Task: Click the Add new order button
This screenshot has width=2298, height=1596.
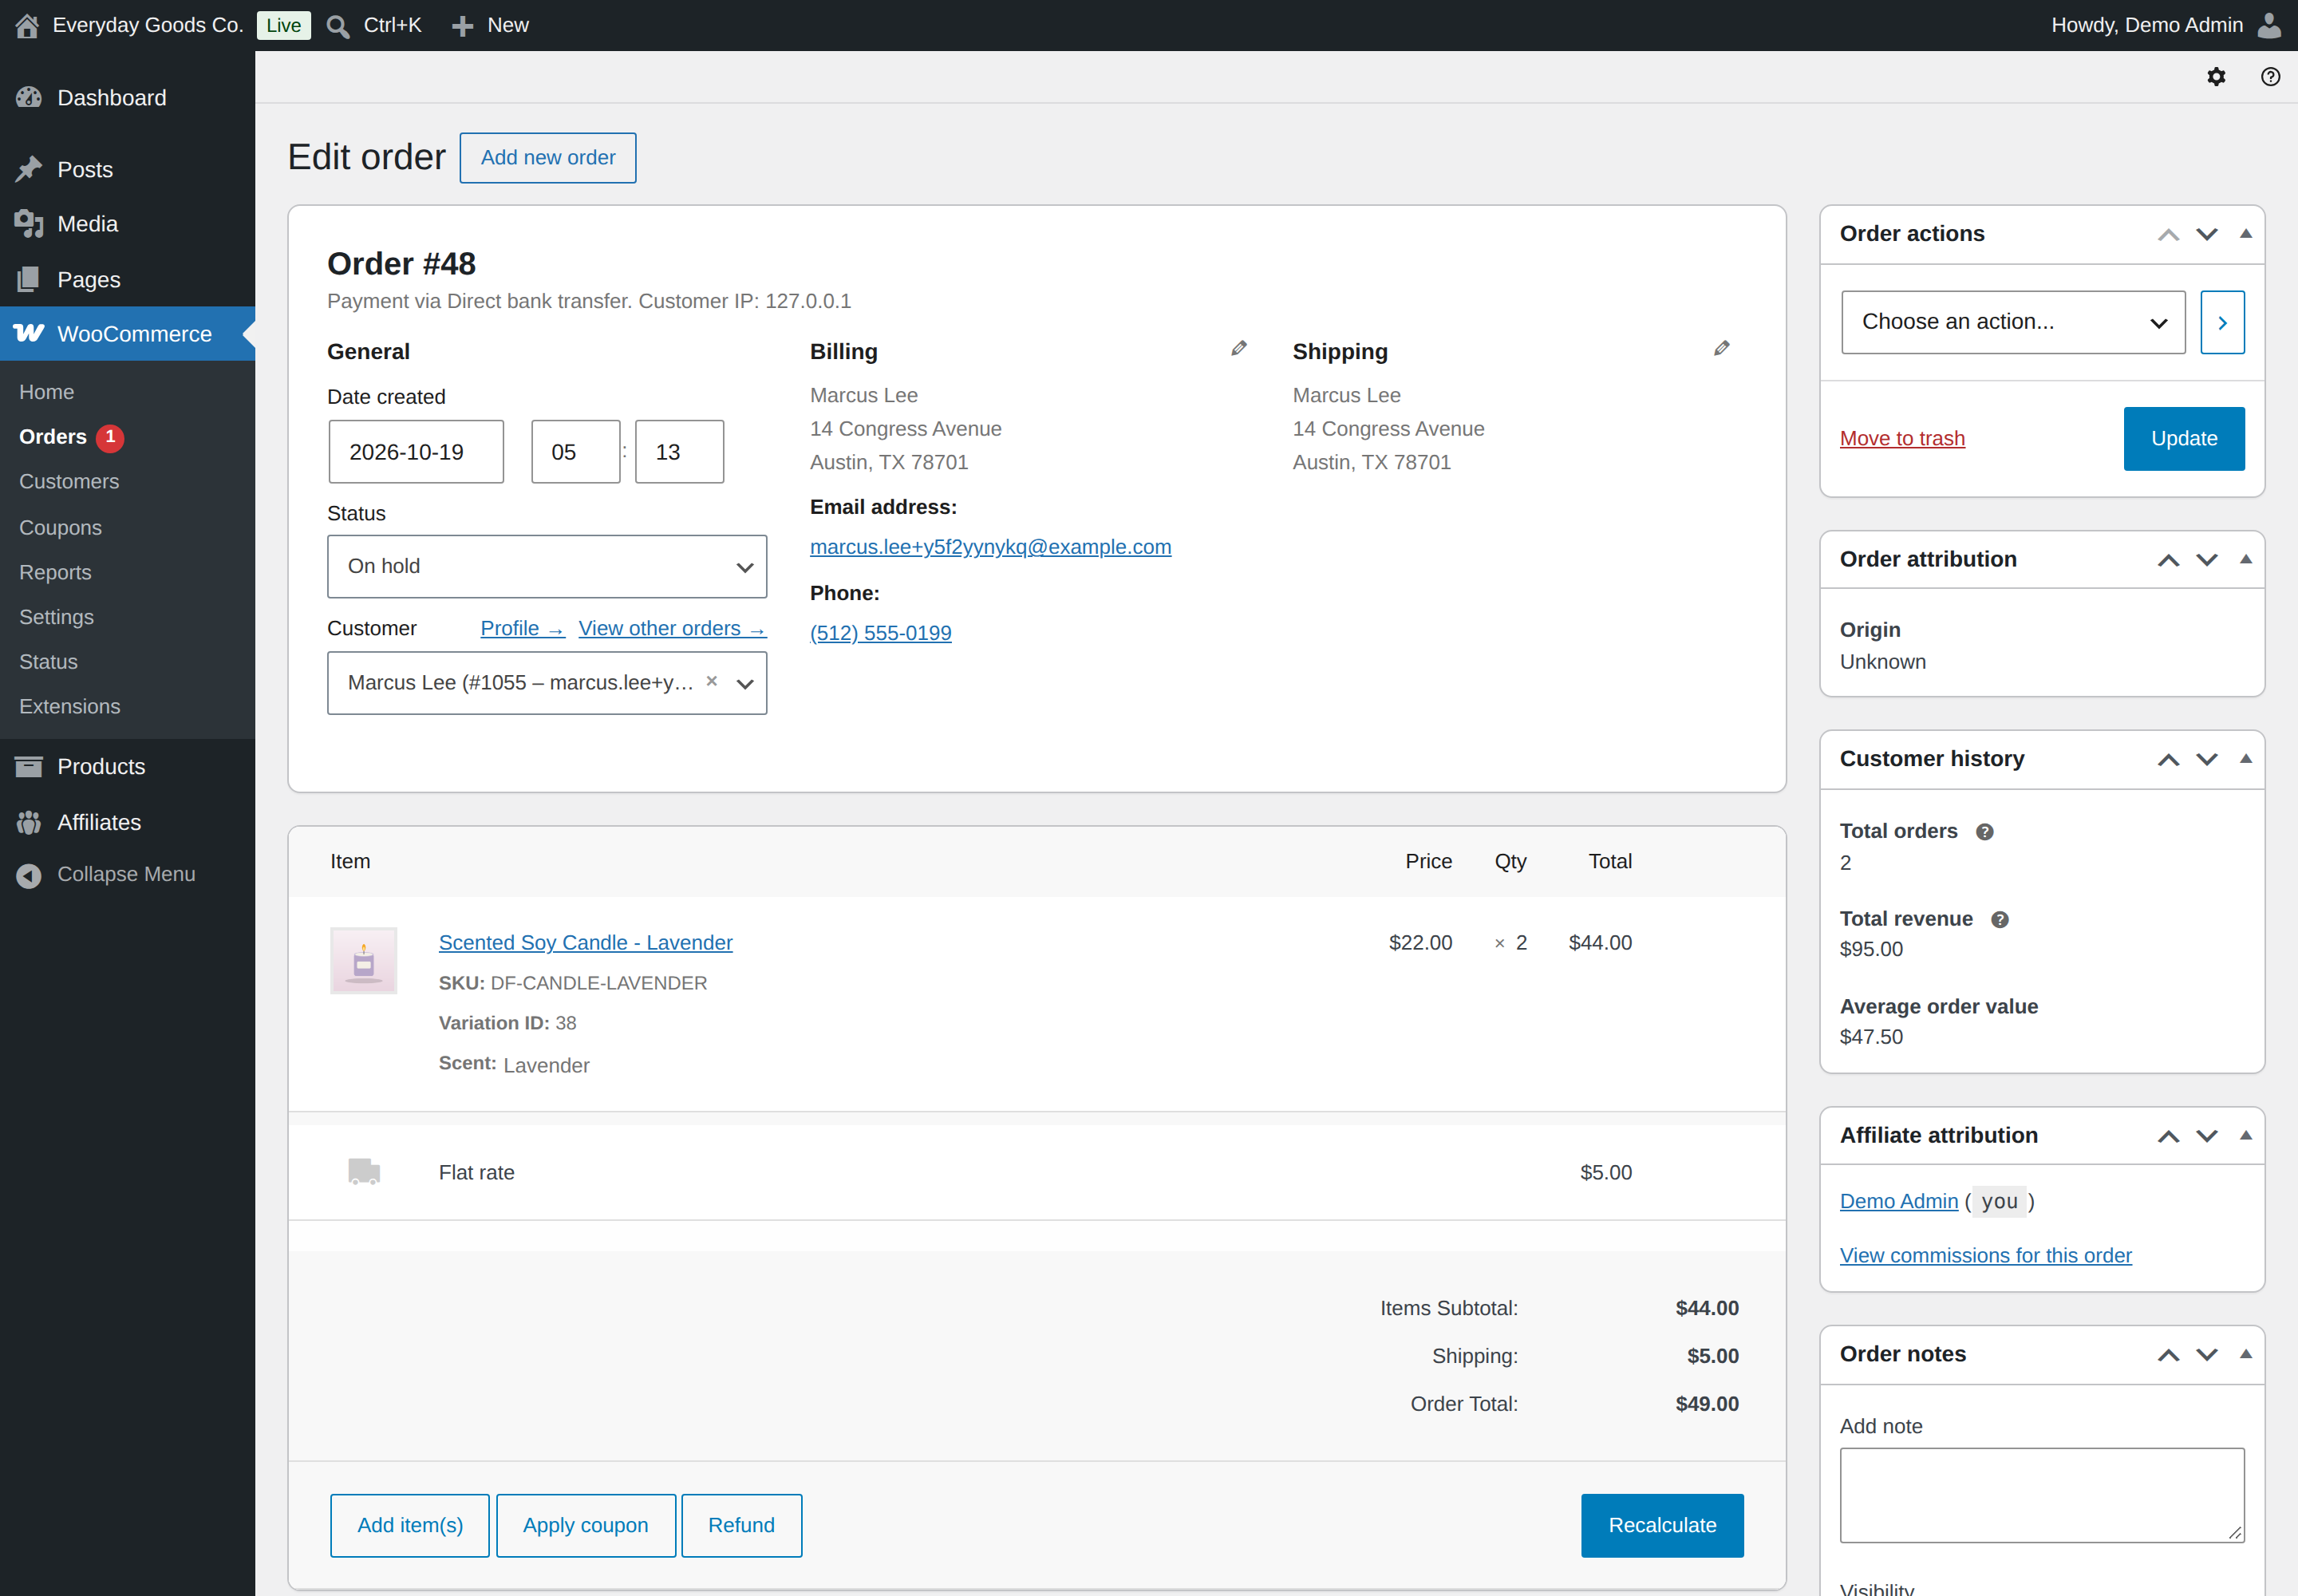Action: point(548,158)
